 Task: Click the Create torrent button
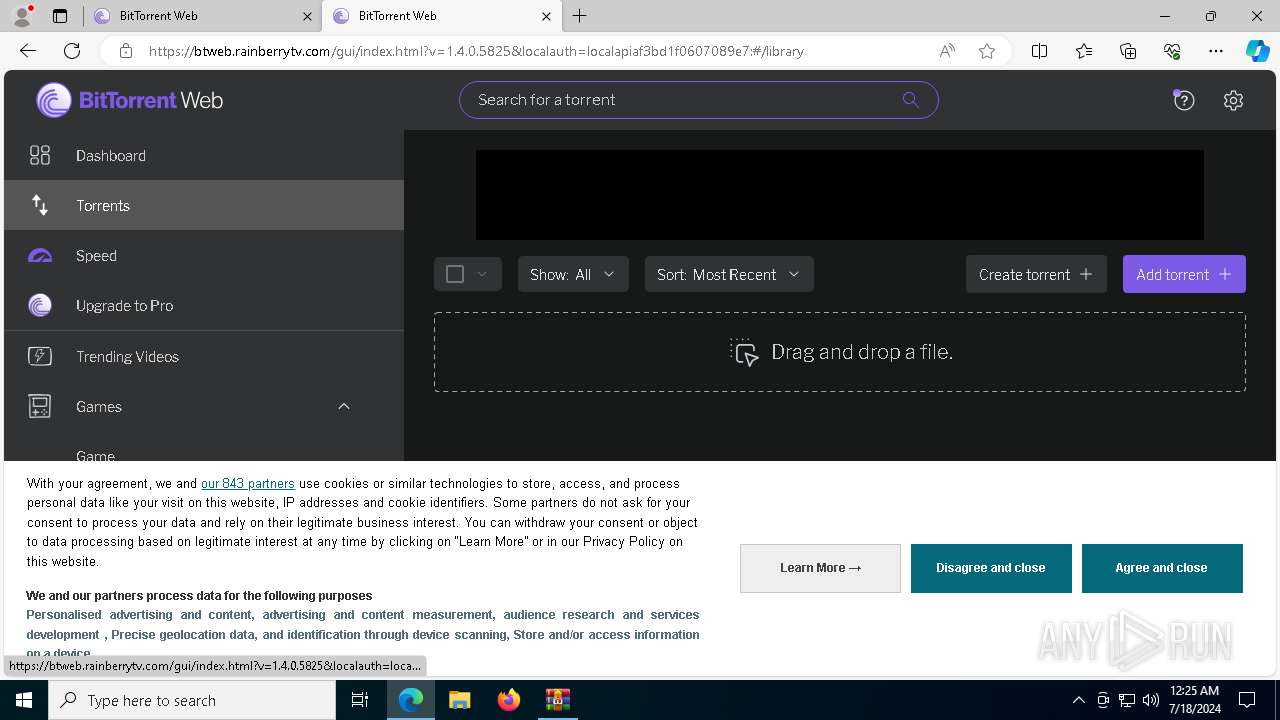pos(1036,274)
